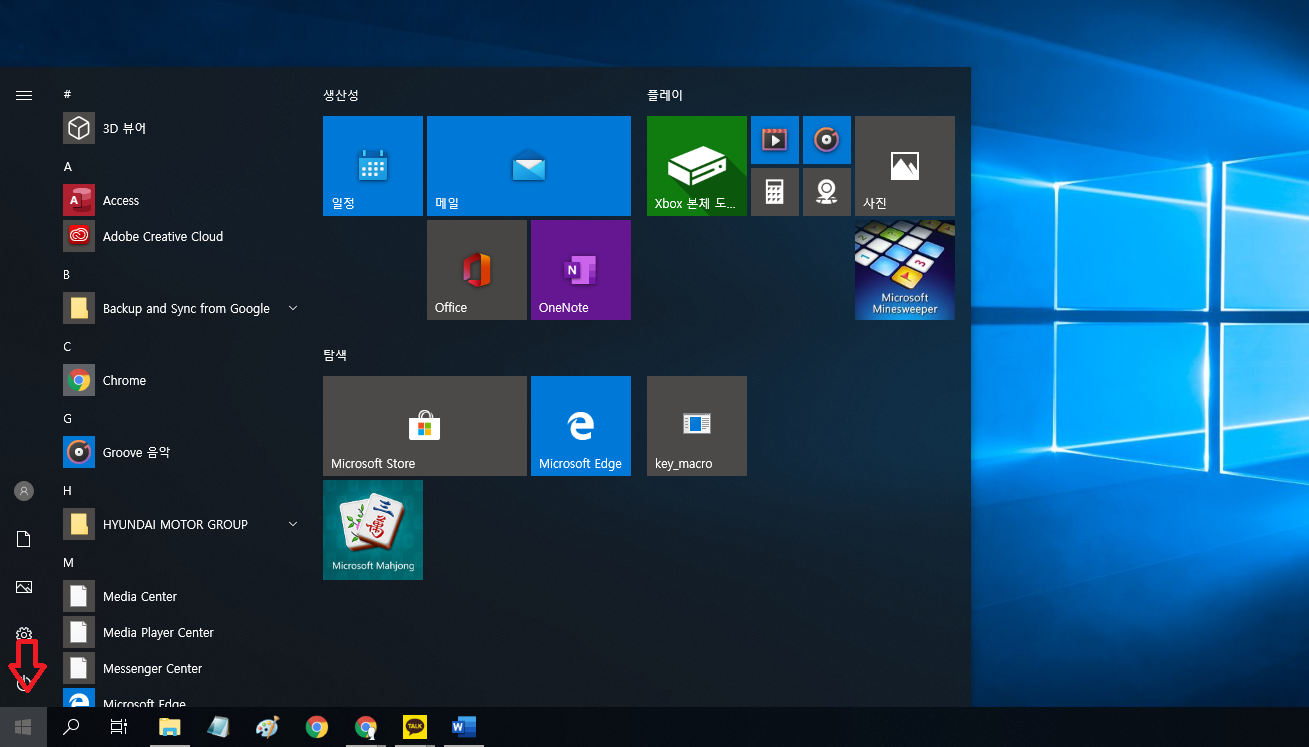Open the letter index via the A header

(x=67, y=166)
